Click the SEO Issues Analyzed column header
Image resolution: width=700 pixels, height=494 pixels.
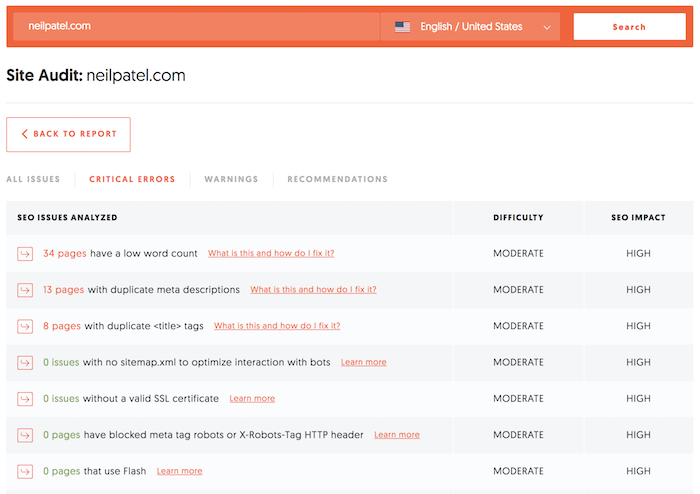[x=67, y=218]
